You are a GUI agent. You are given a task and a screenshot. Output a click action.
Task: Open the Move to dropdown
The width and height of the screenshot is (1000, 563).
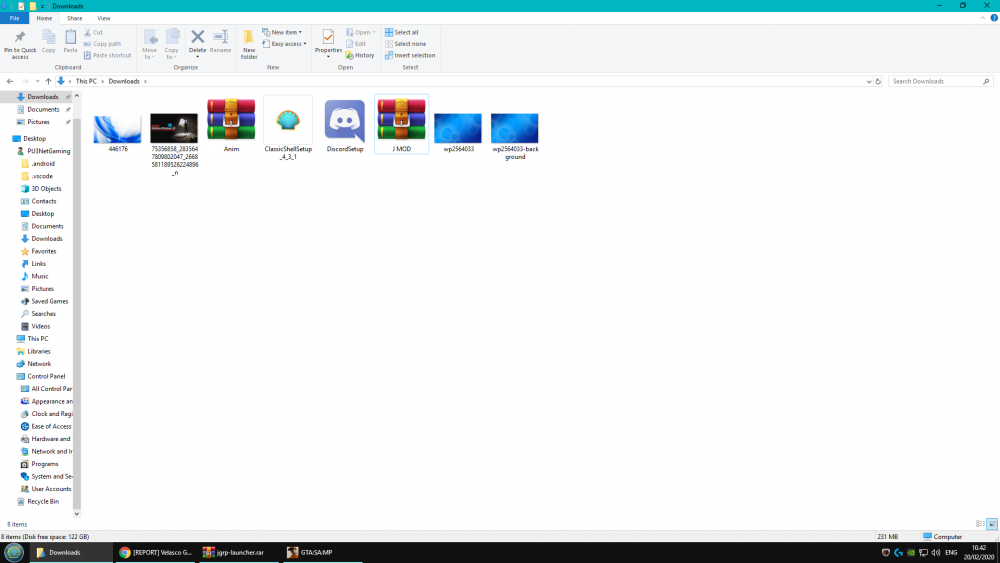149,45
